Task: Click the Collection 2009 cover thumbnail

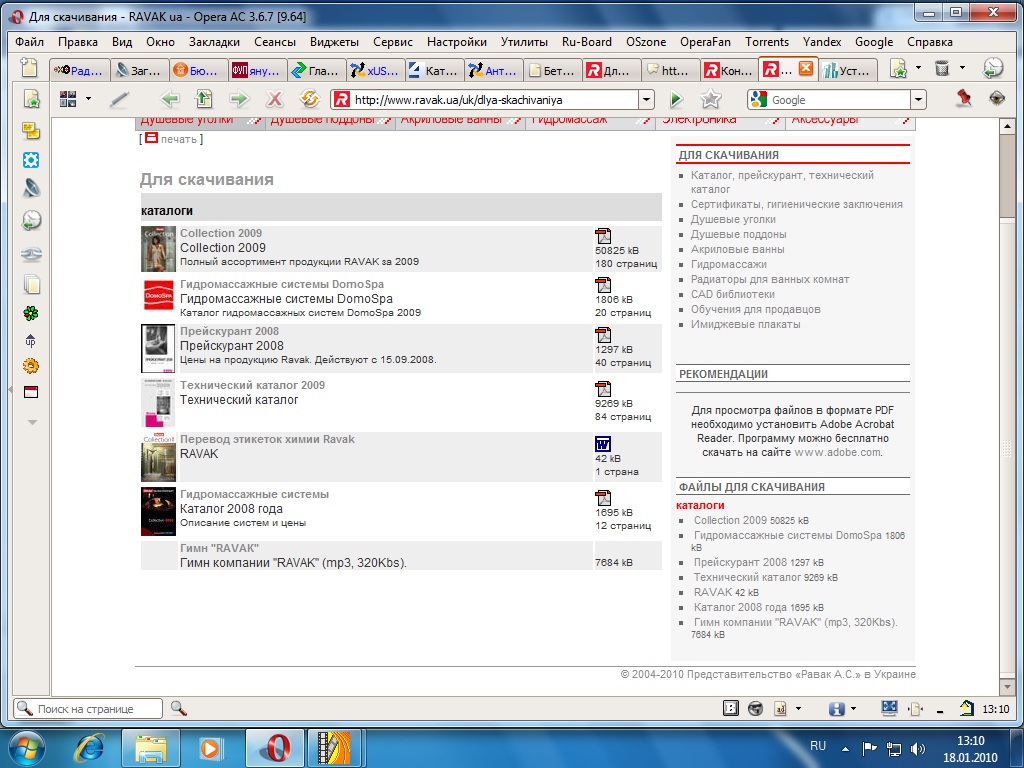Action: tap(158, 249)
